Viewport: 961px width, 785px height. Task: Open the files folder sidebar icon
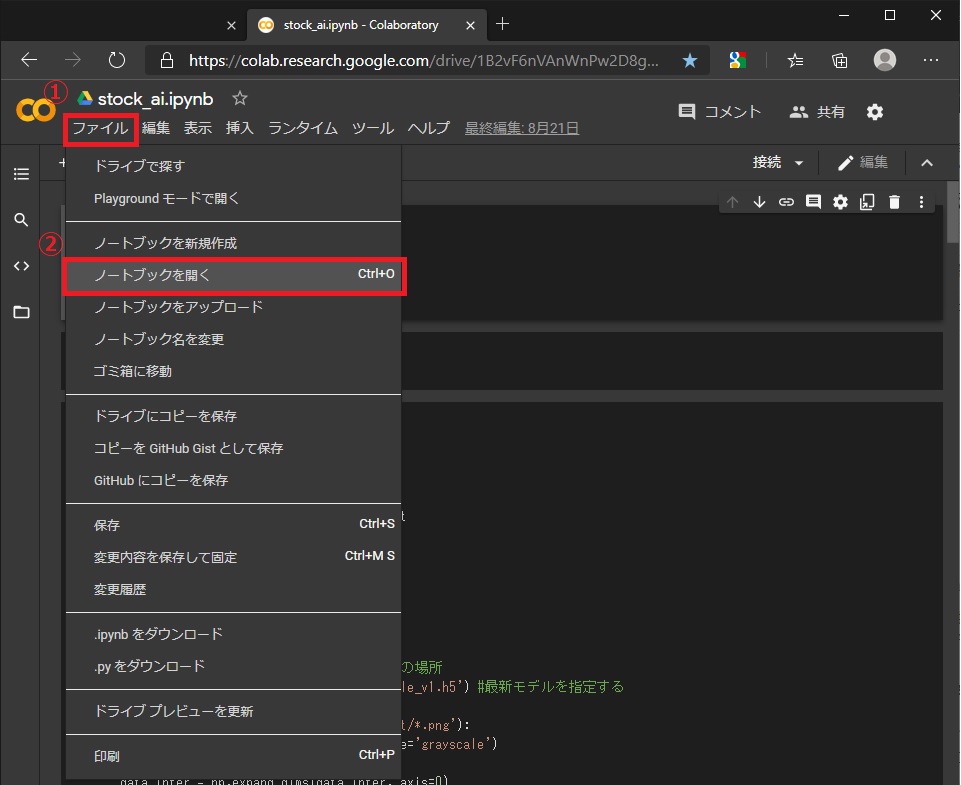tap(21, 312)
